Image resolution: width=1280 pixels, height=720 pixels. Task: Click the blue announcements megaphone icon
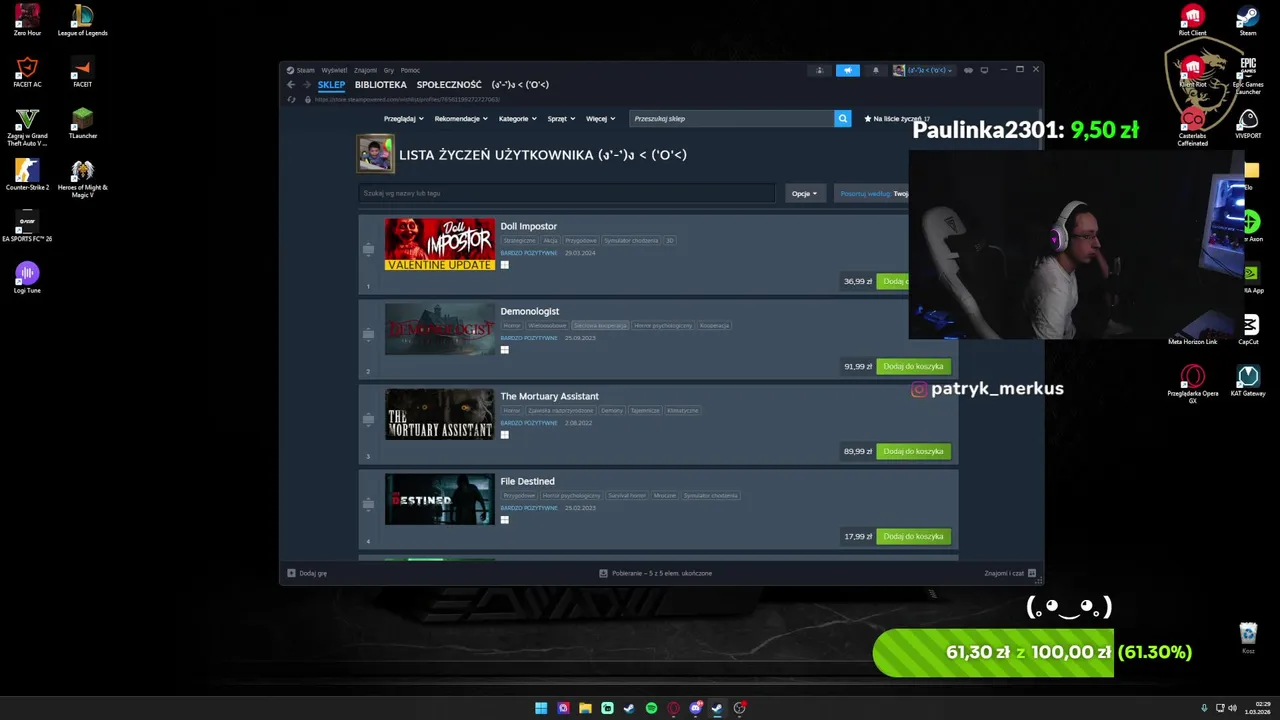pos(847,70)
